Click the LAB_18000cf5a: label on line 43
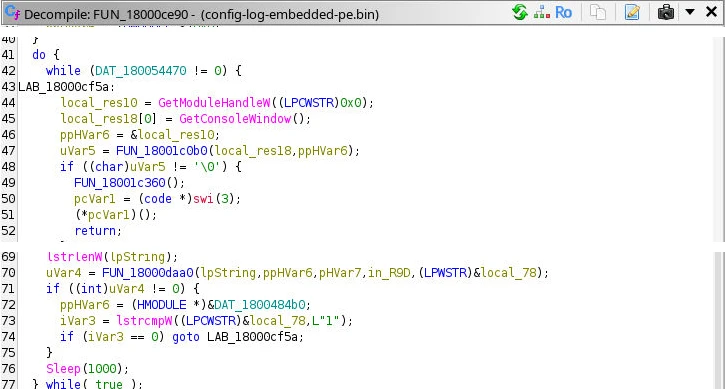The image size is (725, 389). [x=66, y=86]
